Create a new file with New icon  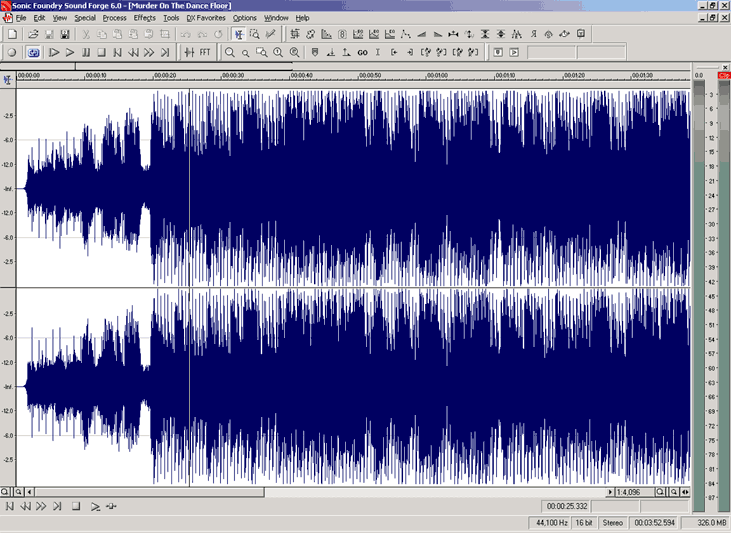tap(13, 34)
